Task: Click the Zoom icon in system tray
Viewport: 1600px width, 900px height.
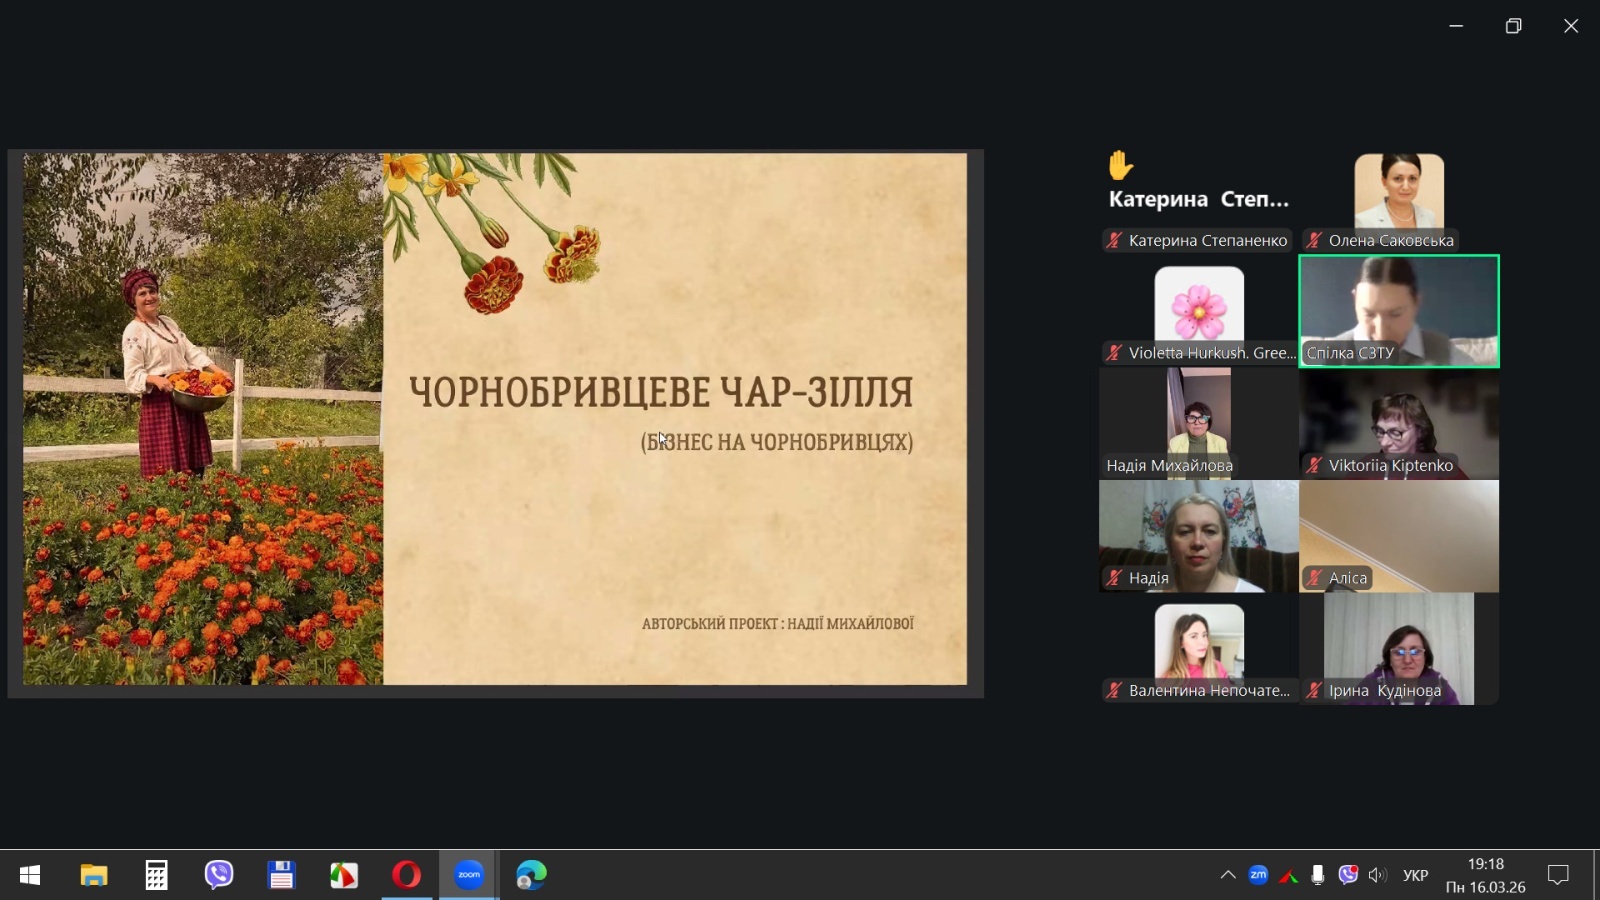Action: coord(1258,875)
